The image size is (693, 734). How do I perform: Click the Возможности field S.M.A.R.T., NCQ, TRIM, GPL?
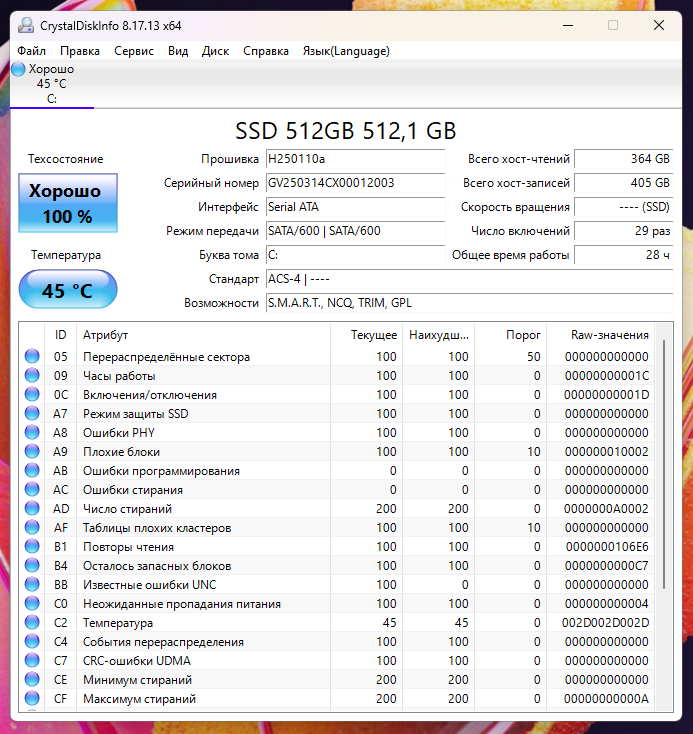470,303
